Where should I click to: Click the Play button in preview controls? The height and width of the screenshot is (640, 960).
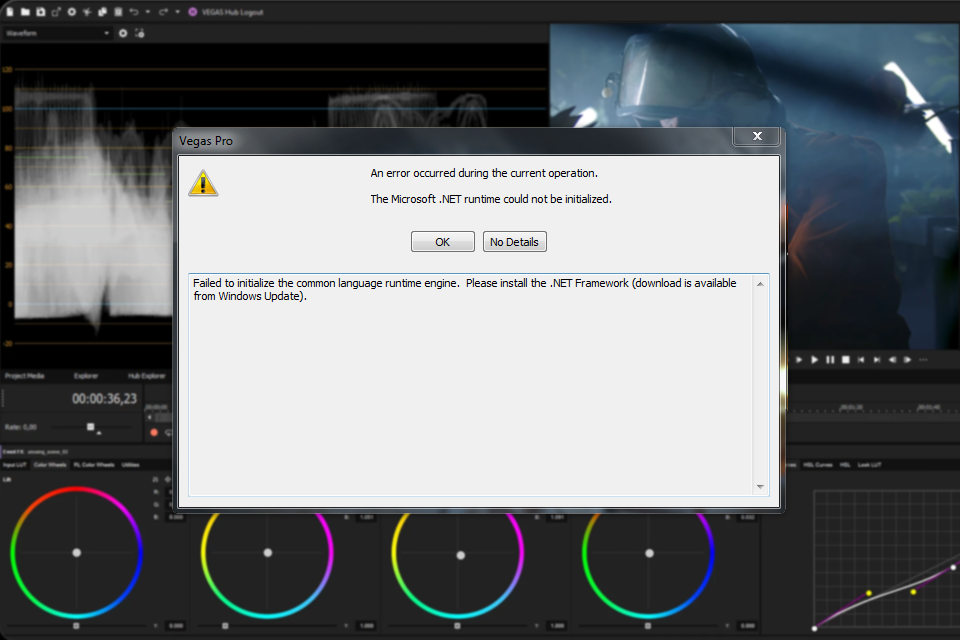pos(814,360)
